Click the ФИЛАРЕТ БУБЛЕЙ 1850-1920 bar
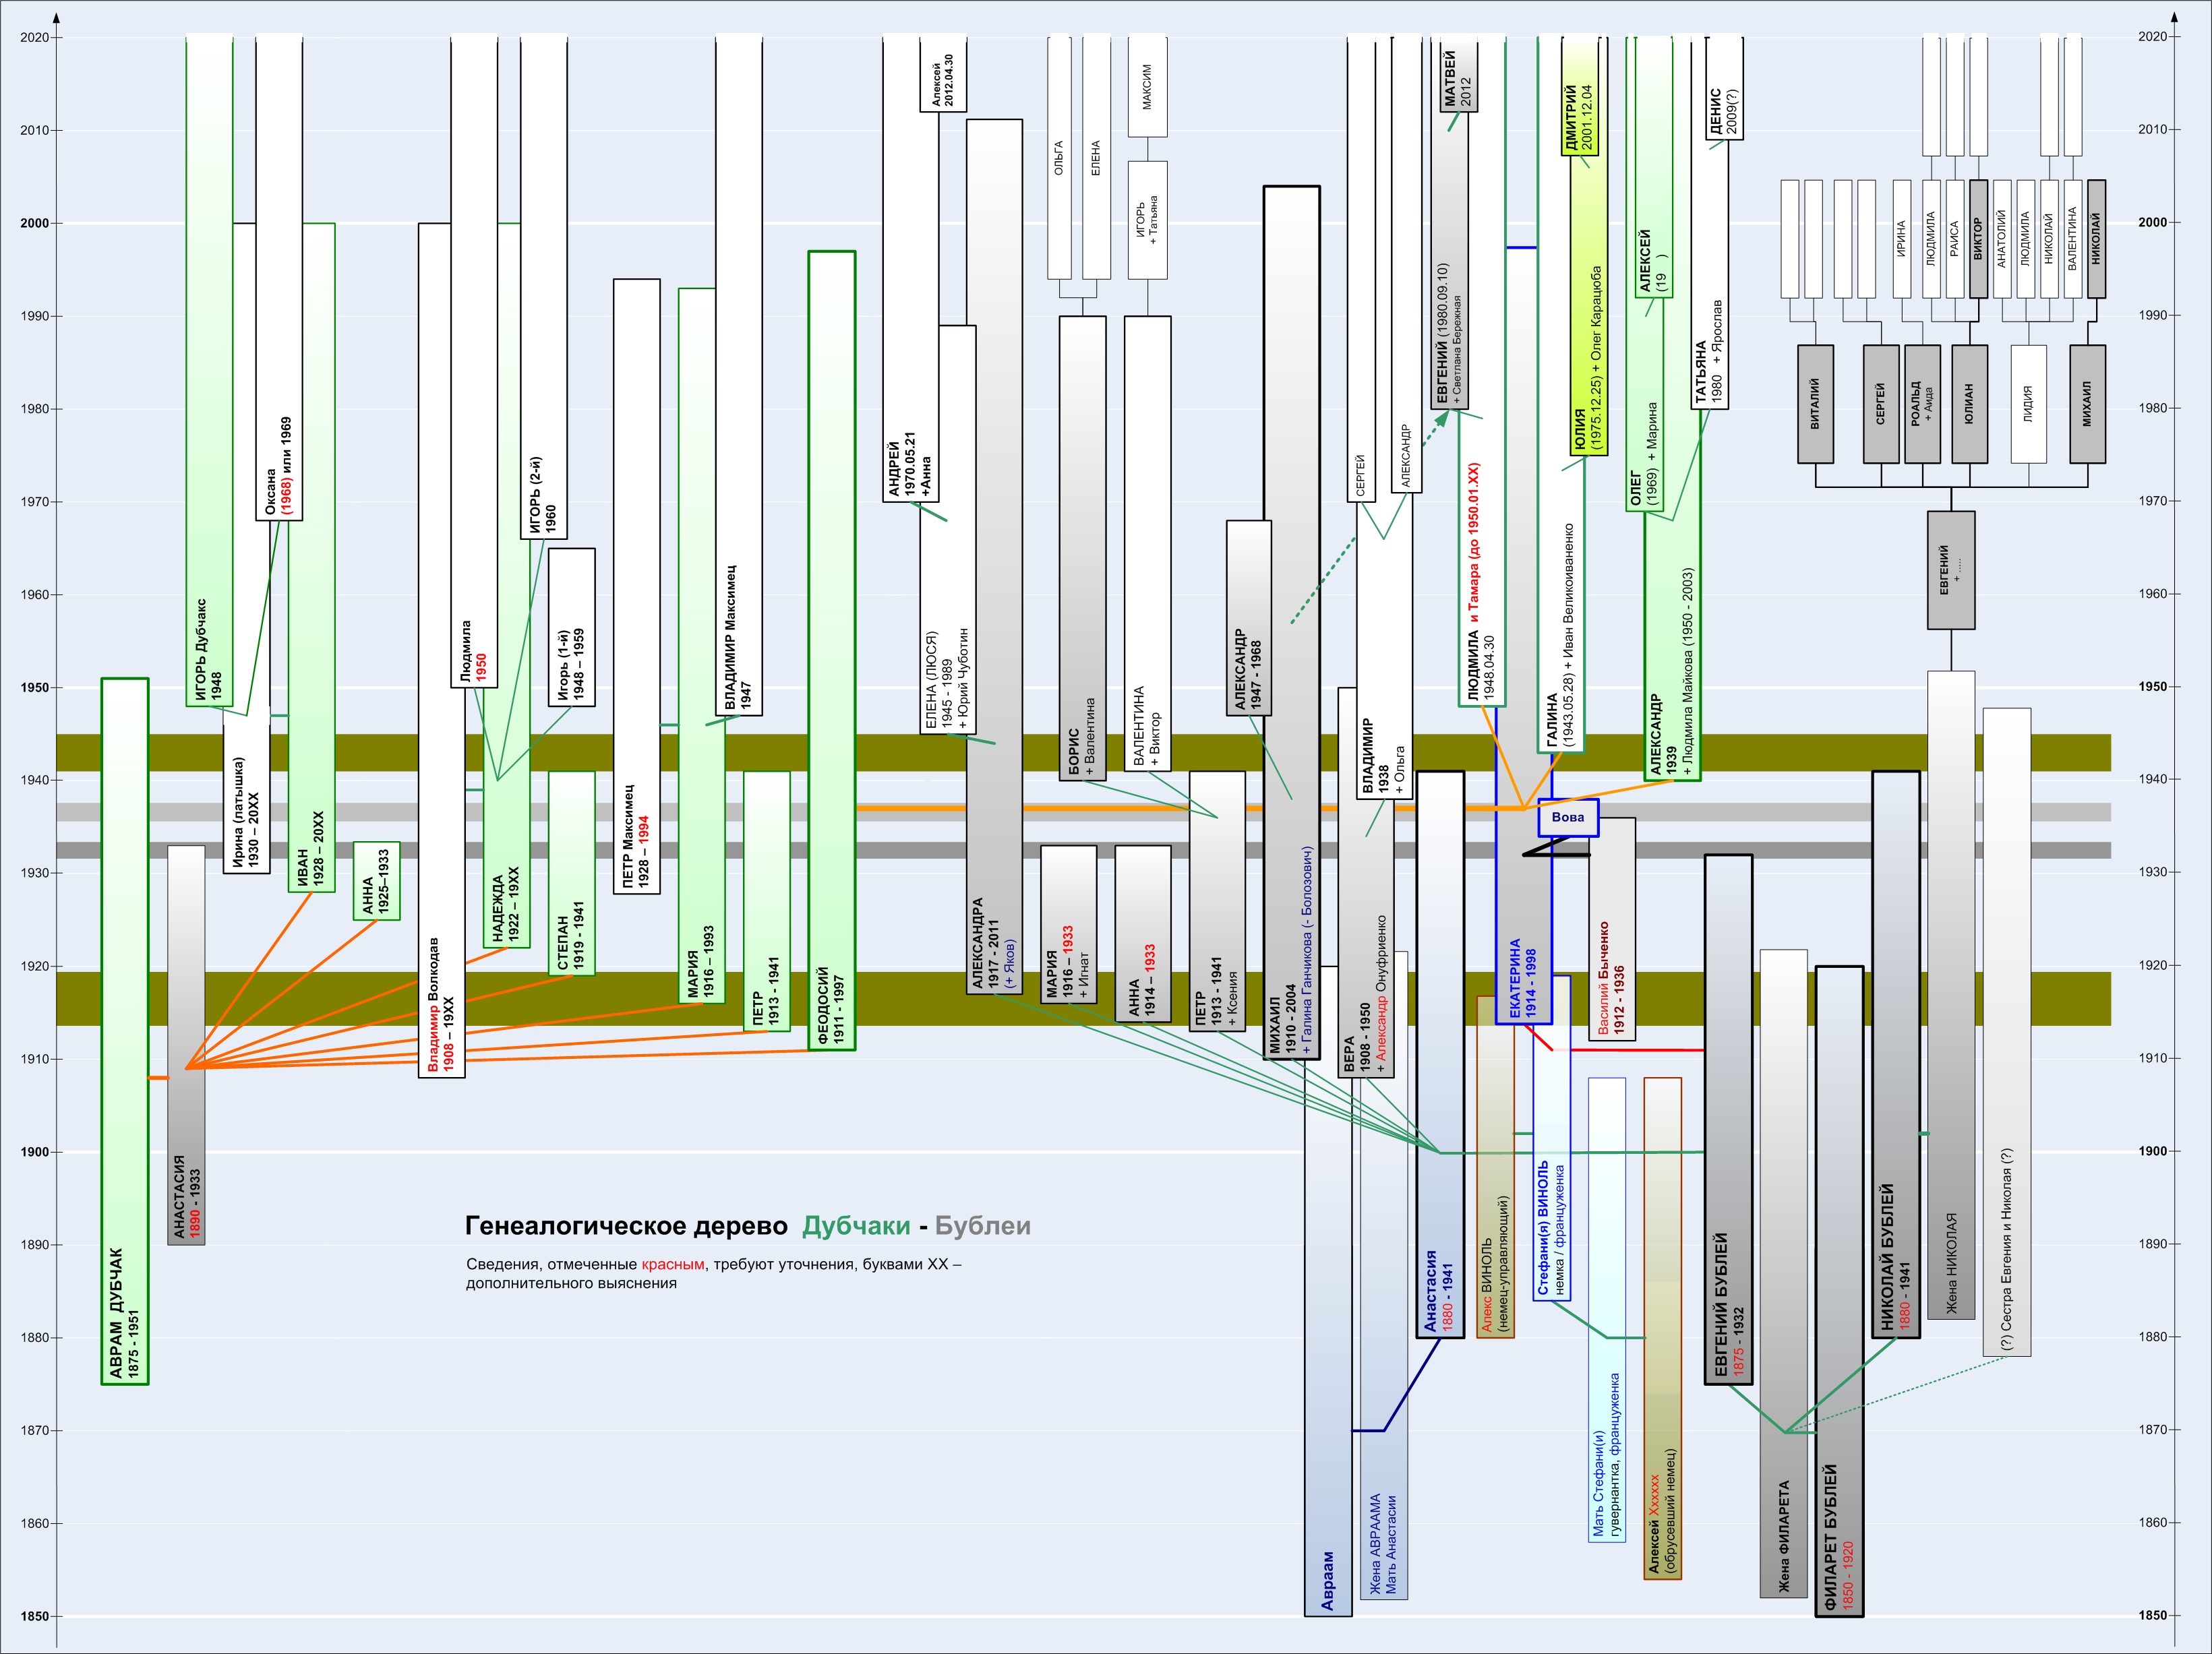This screenshot has width=2212, height=1654. pyautogui.click(x=1839, y=1290)
